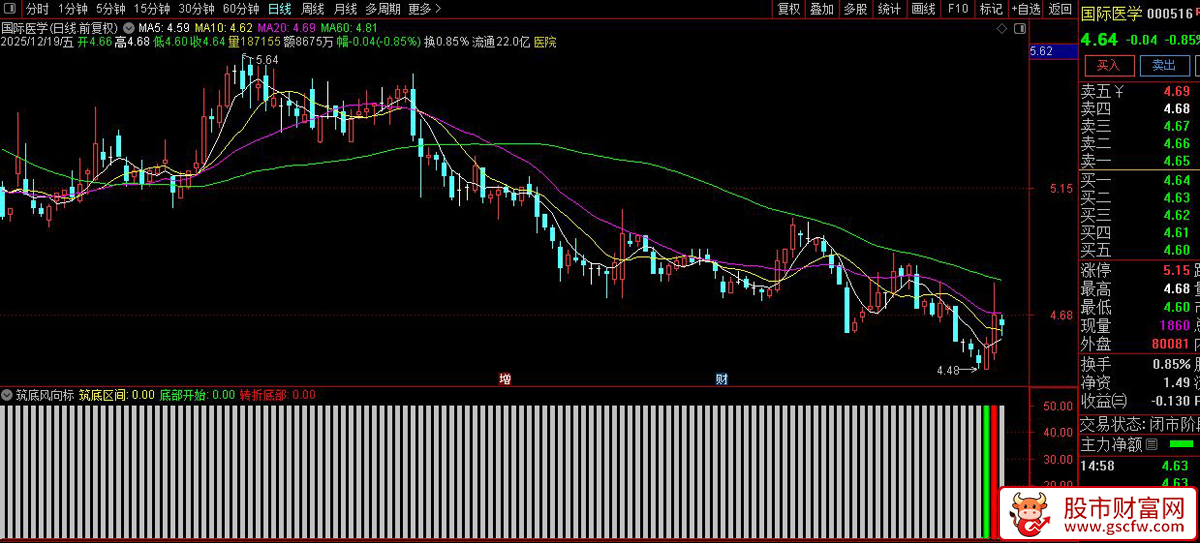Switch to 分时 chart period
Screen dimensions: 1200x543
37,9
